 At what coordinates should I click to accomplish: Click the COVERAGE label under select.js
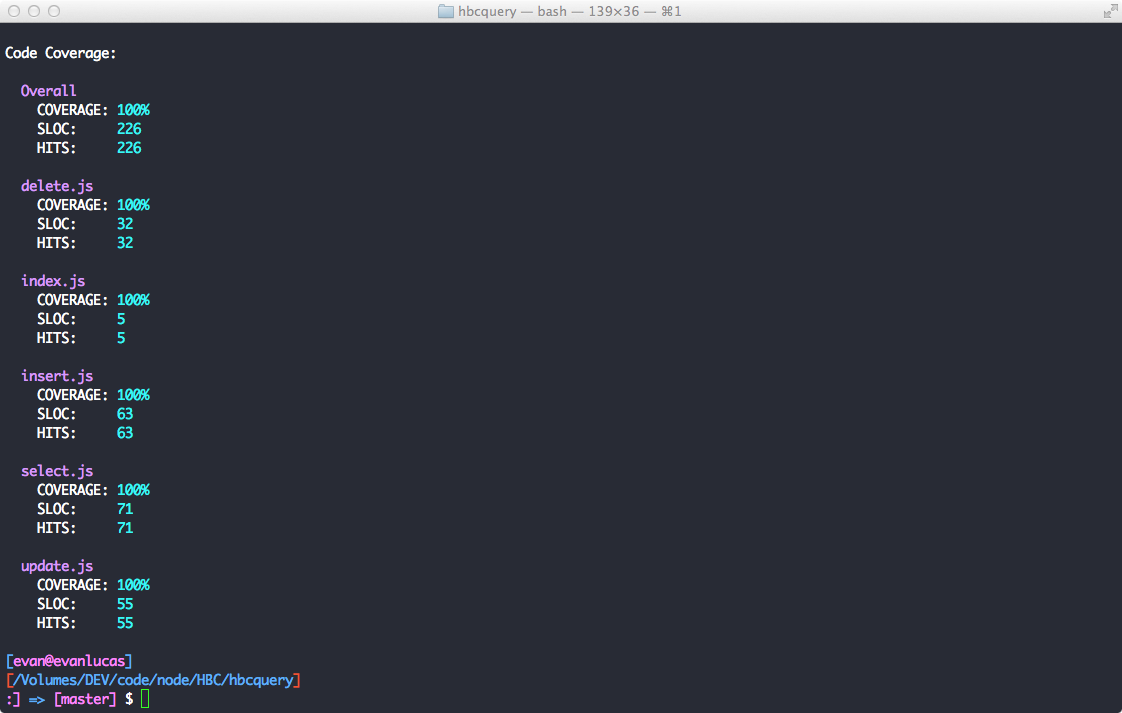(x=72, y=489)
